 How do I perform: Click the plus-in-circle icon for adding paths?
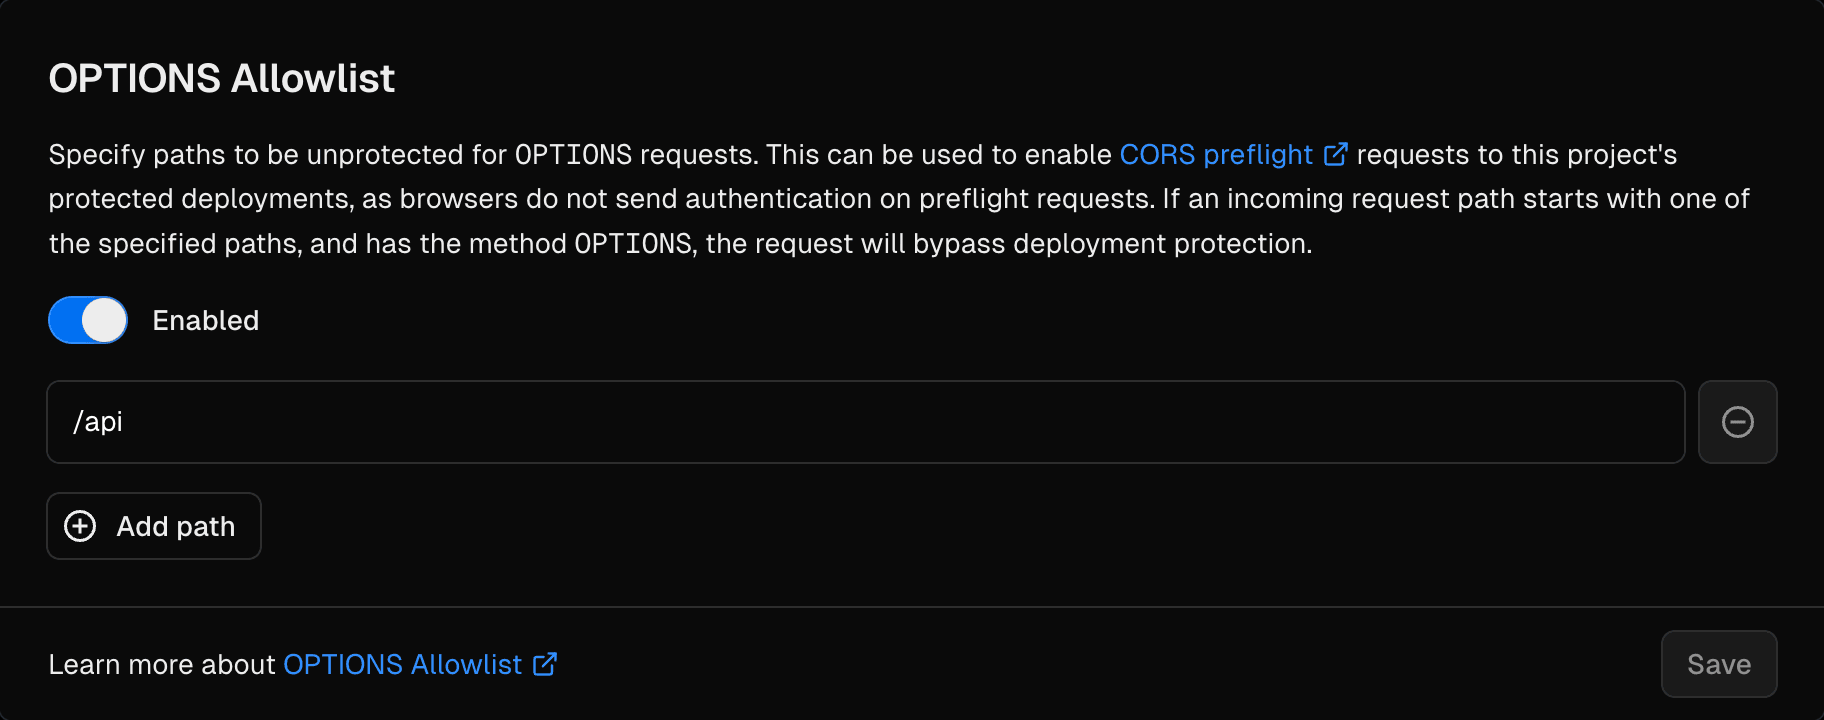tap(80, 526)
